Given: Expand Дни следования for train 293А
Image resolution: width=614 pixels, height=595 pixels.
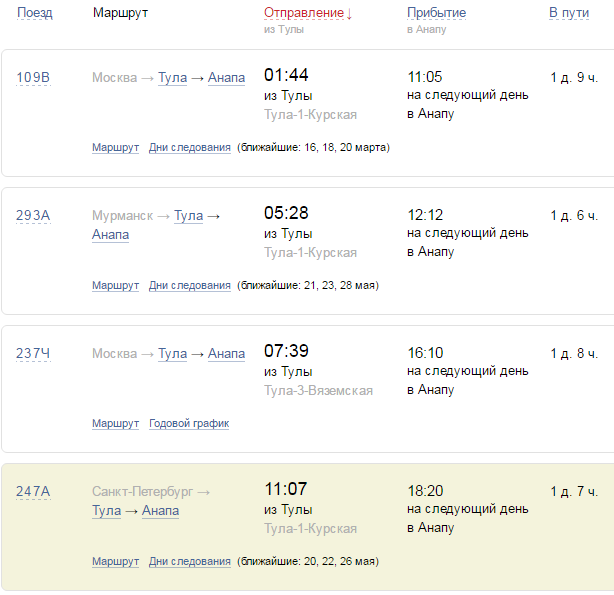Looking at the screenshot, I should pos(189,285).
